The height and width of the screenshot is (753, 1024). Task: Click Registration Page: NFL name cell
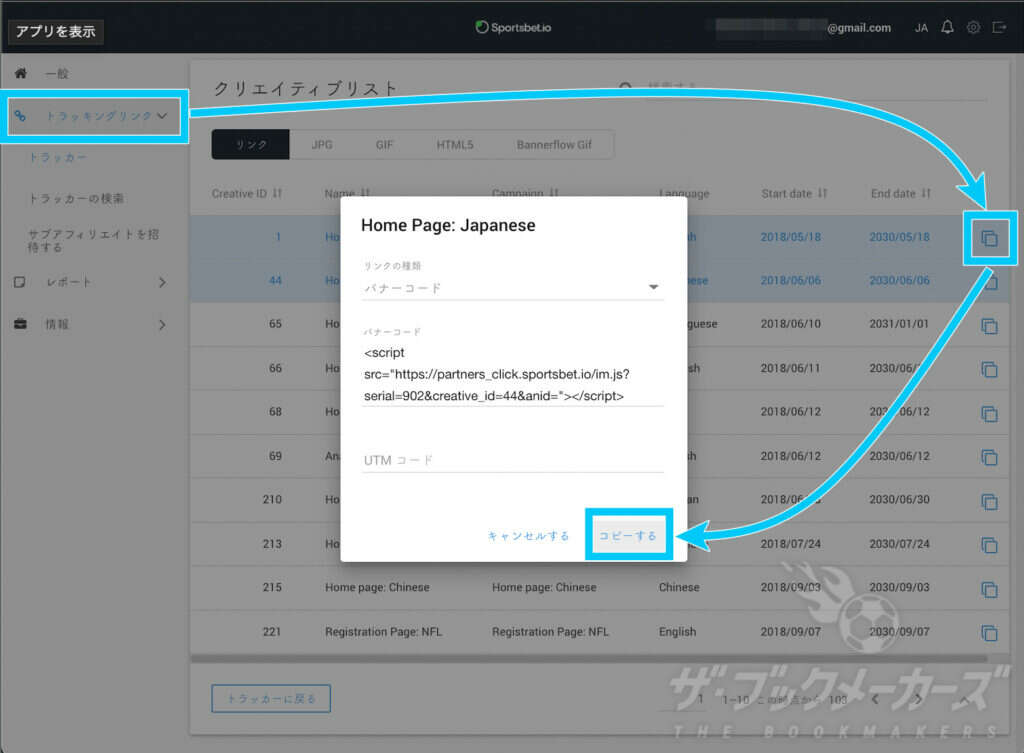coord(383,632)
